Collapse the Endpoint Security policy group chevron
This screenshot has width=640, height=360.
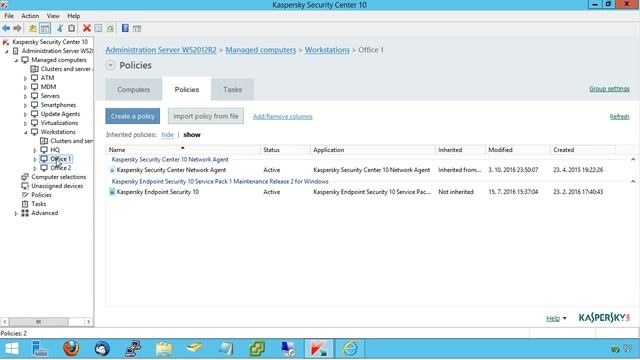tap(633, 181)
